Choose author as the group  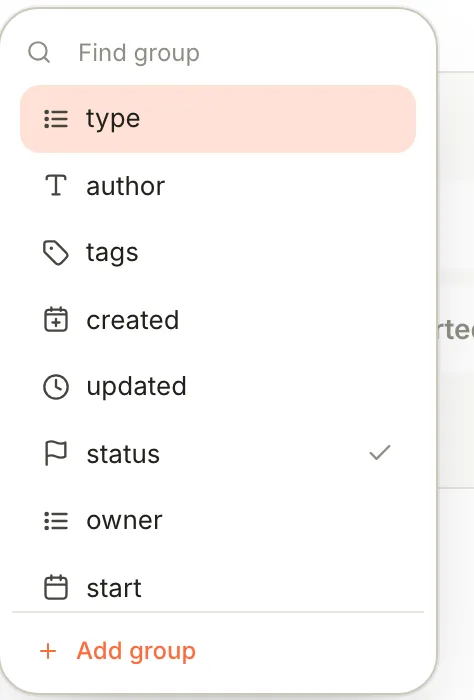[x=218, y=186]
